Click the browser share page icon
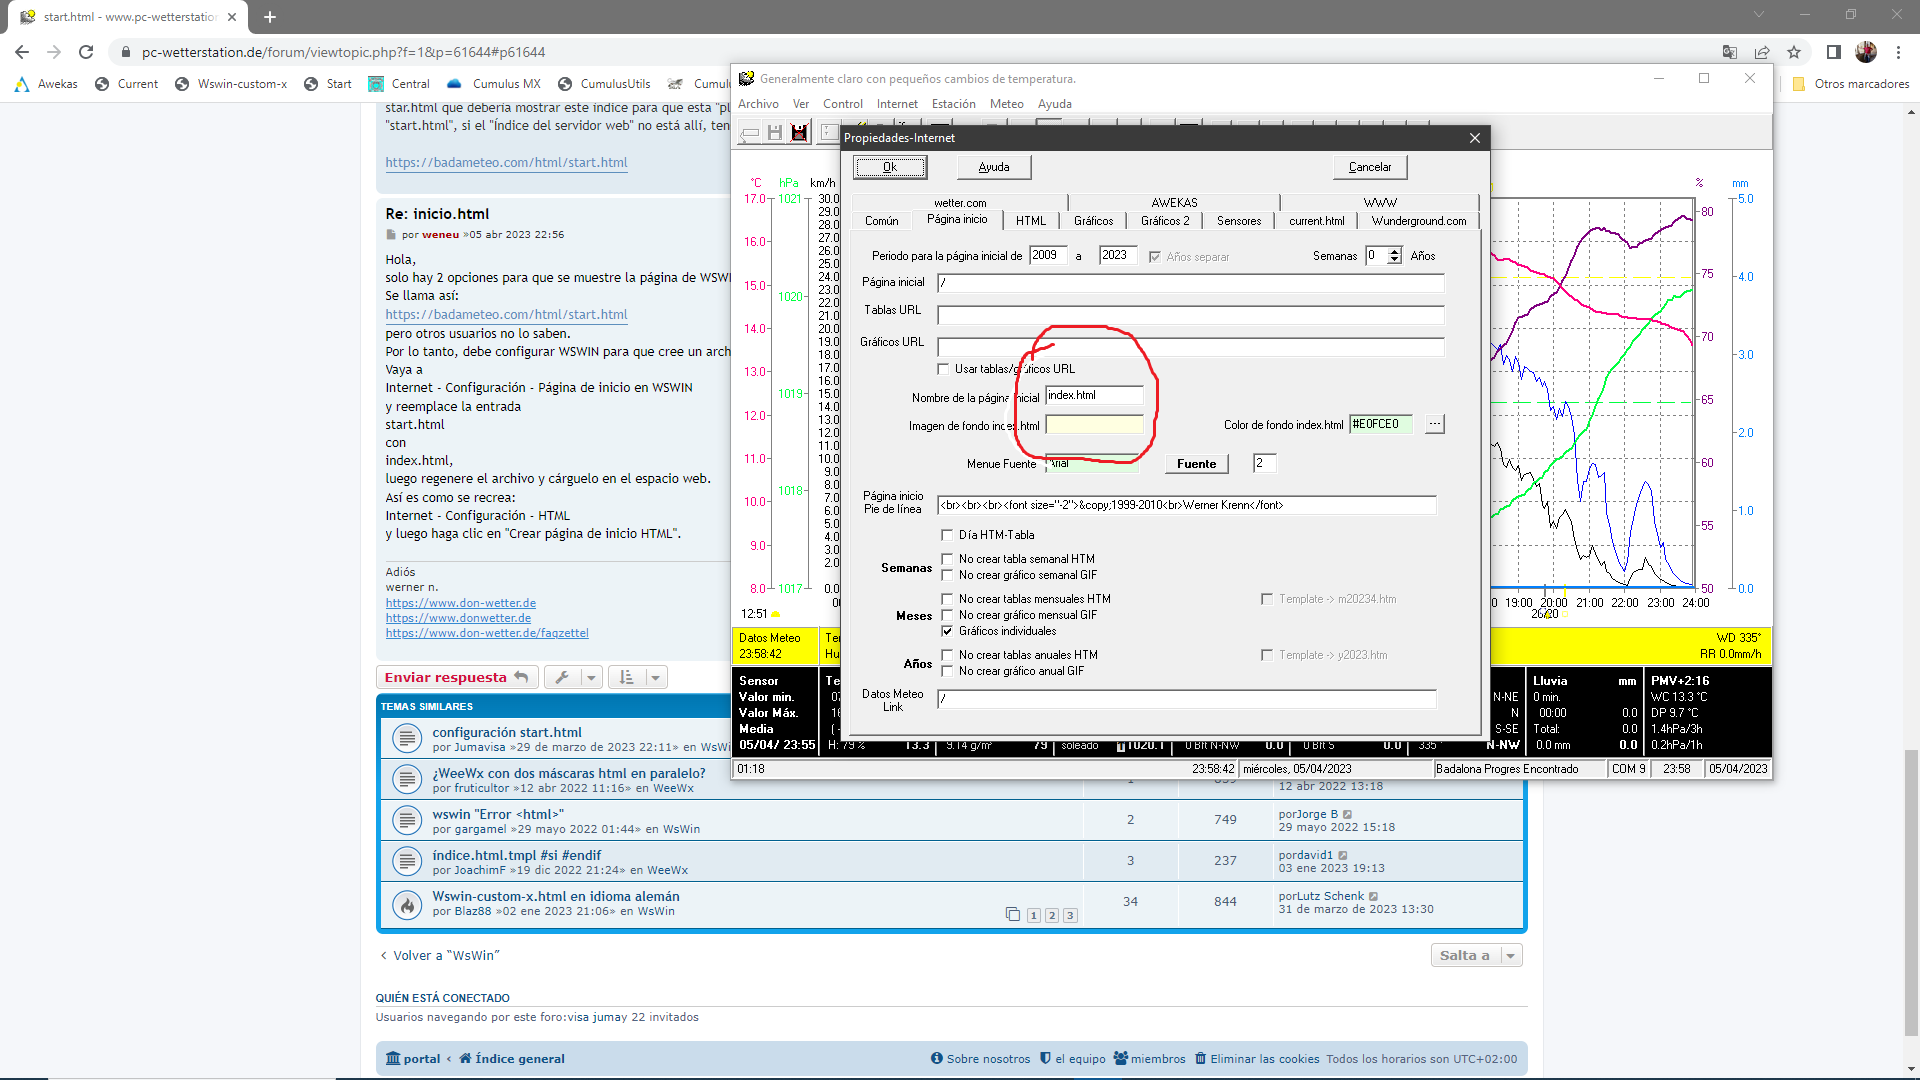This screenshot has height=1080, width=1920. pos(1762,52)
